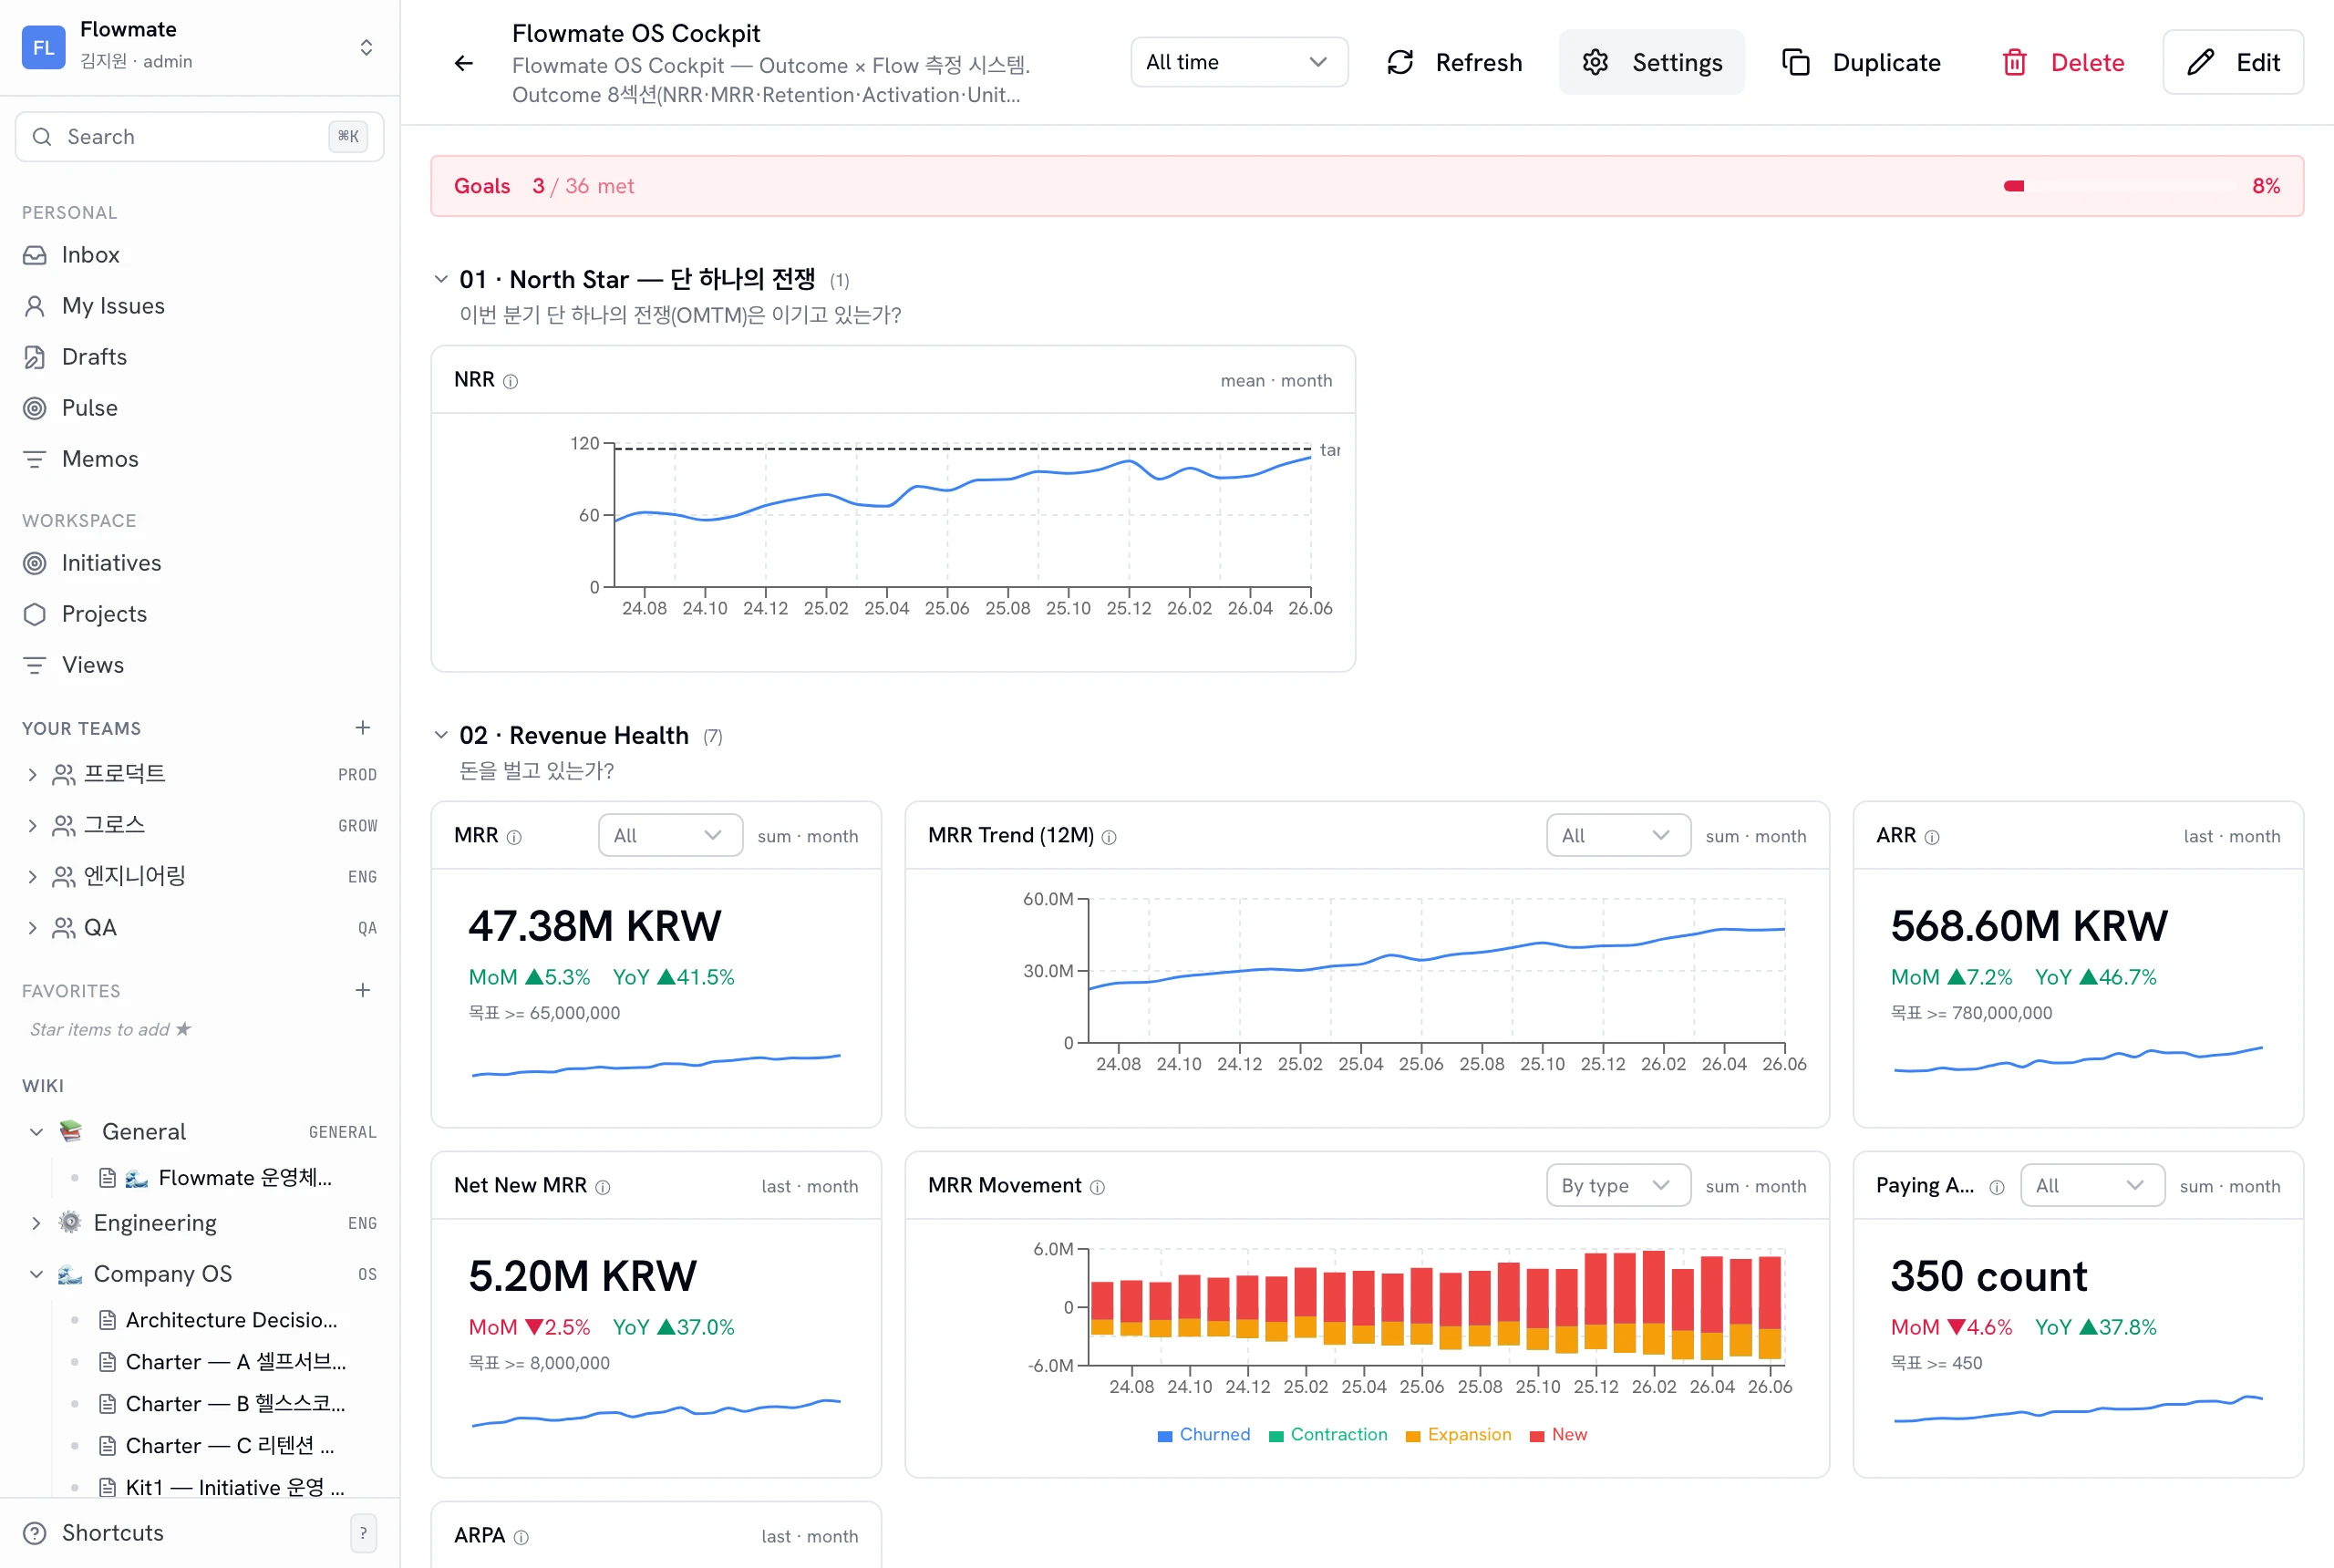Collapse the 01 North Star section
Screen dimensions: 2334x1568
[441, 279]
